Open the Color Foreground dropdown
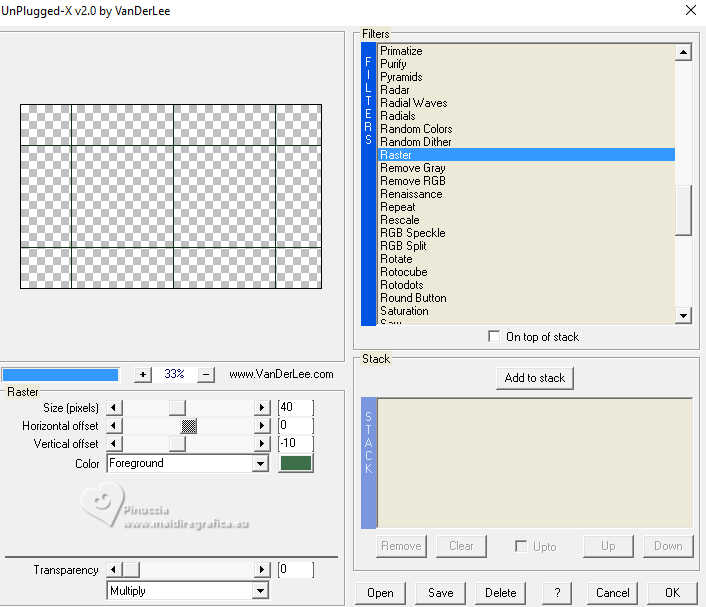This screenshot has width=706, height=607. pos(260,464)
